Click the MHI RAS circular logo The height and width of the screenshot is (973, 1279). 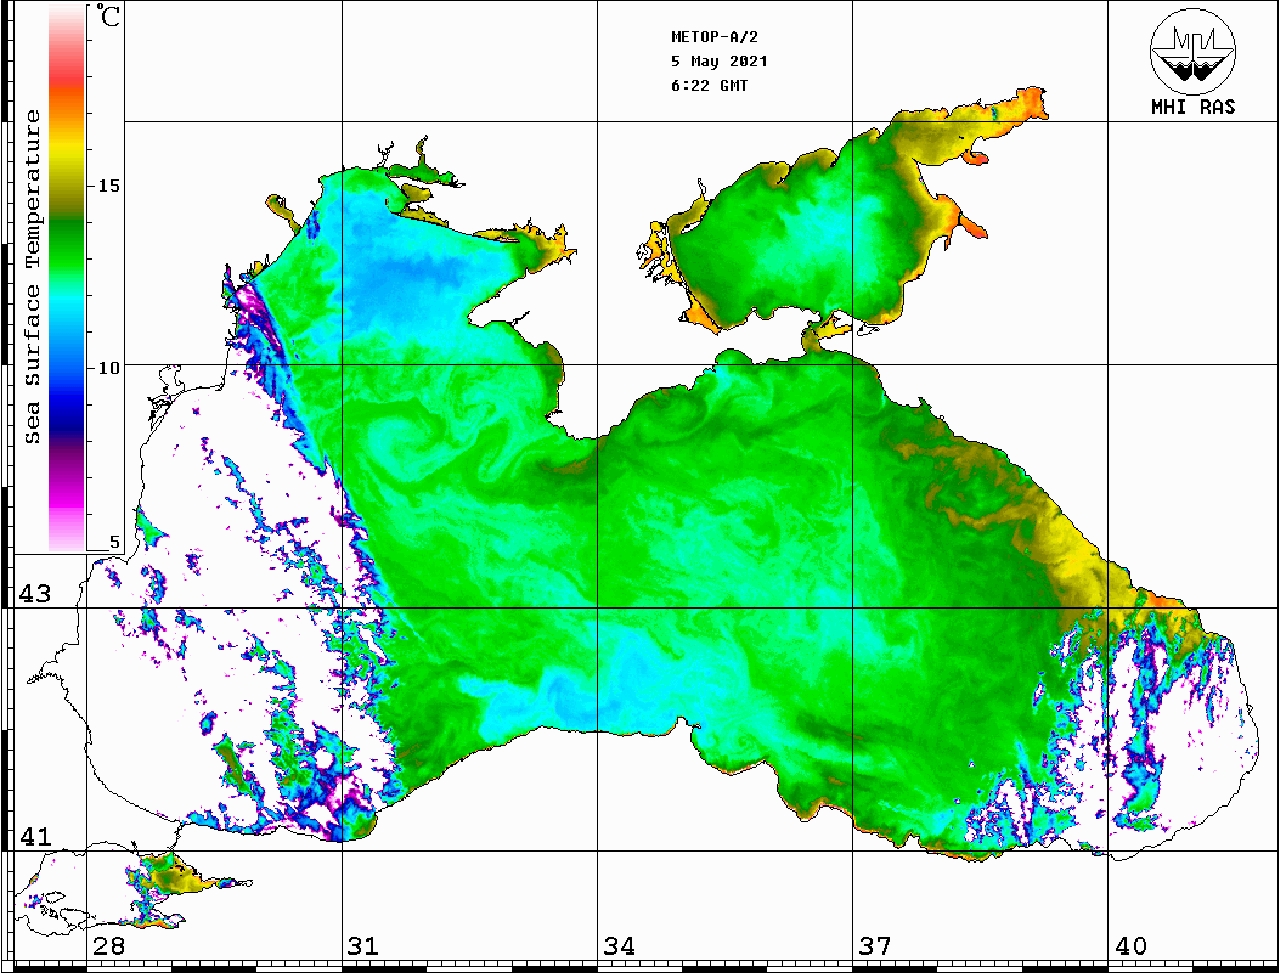point(1192,55)
